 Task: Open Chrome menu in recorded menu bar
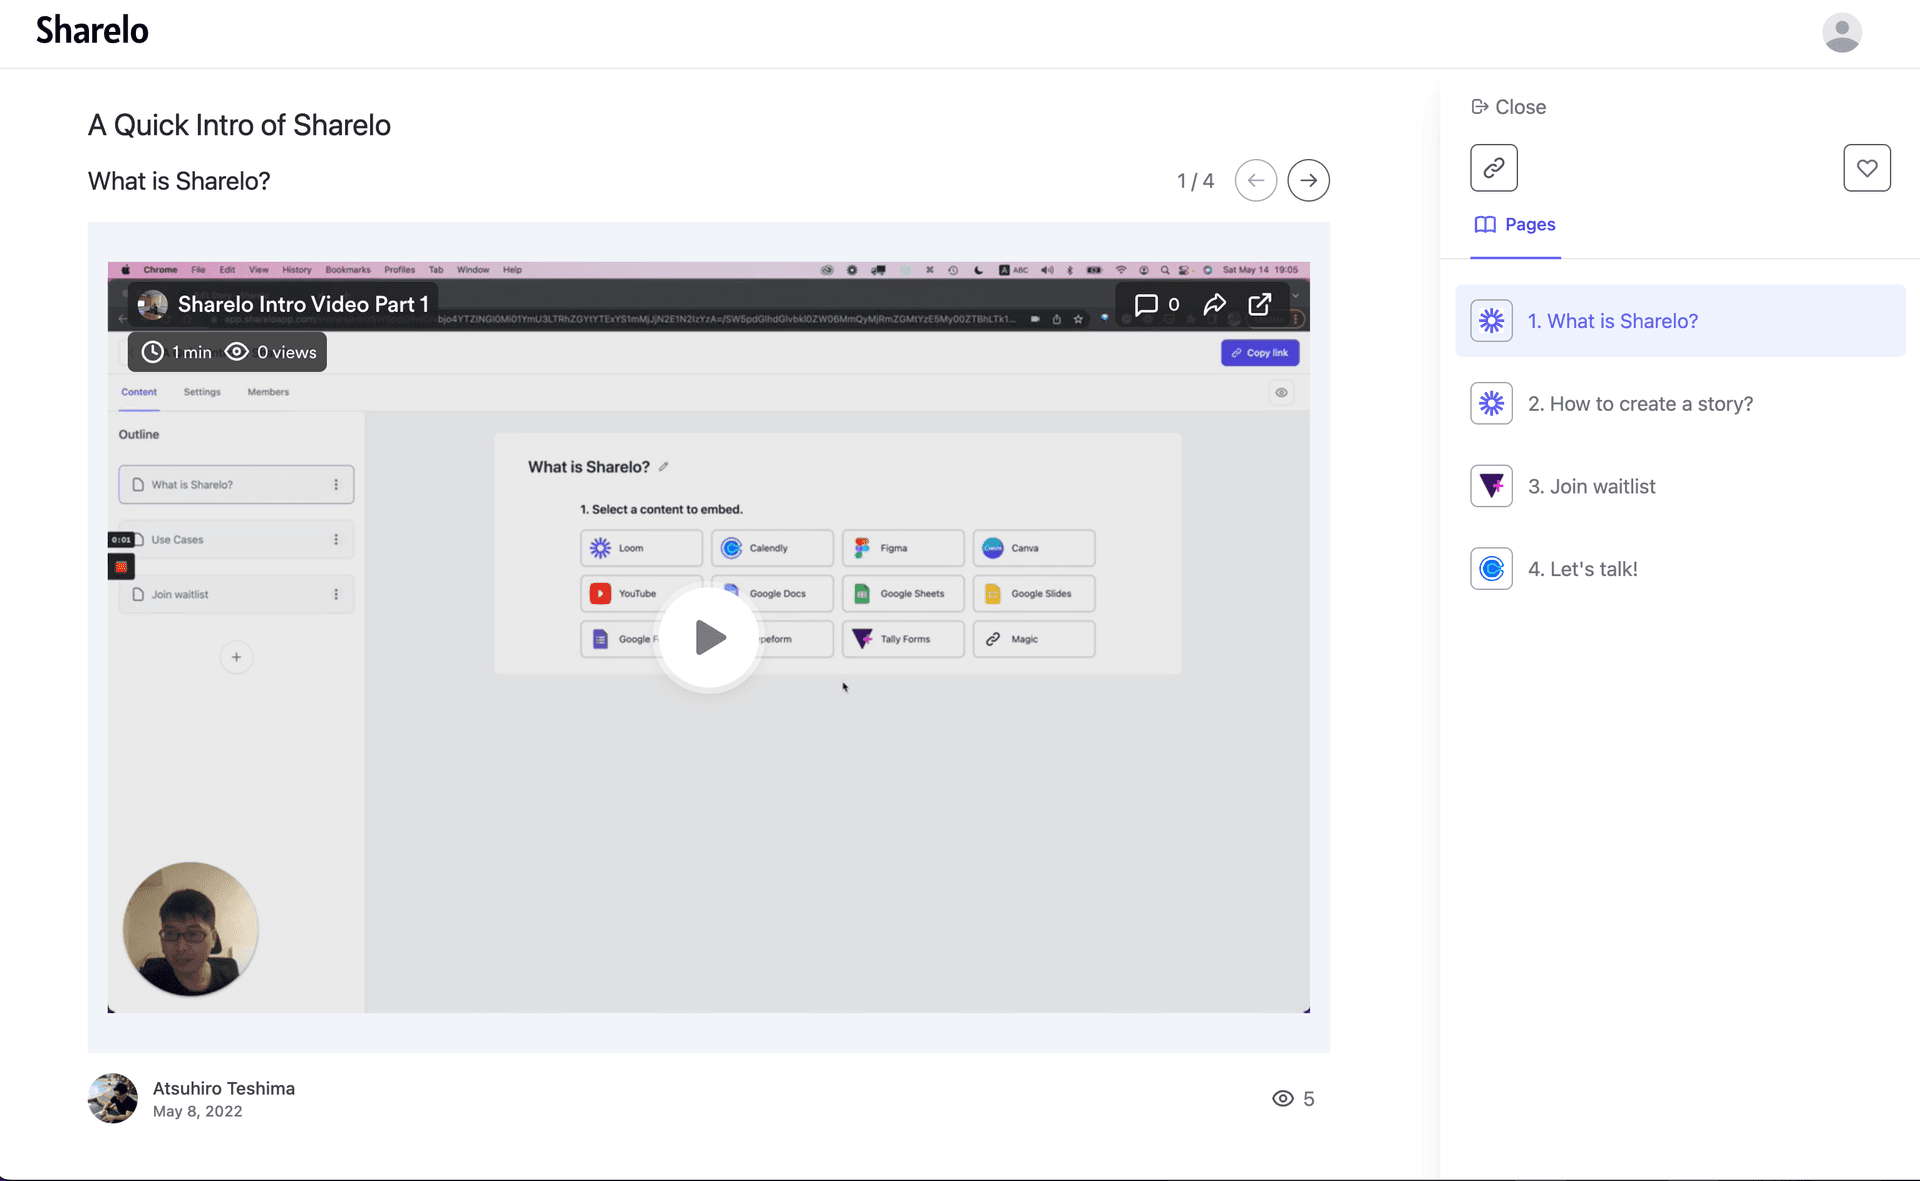tap(160, 270)
